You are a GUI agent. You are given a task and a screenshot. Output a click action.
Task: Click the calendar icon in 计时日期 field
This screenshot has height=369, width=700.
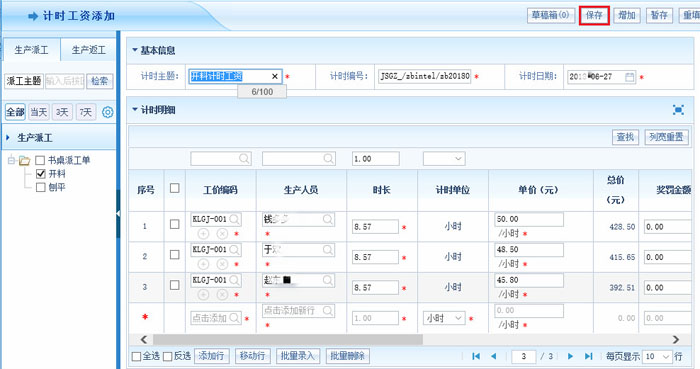629,77
